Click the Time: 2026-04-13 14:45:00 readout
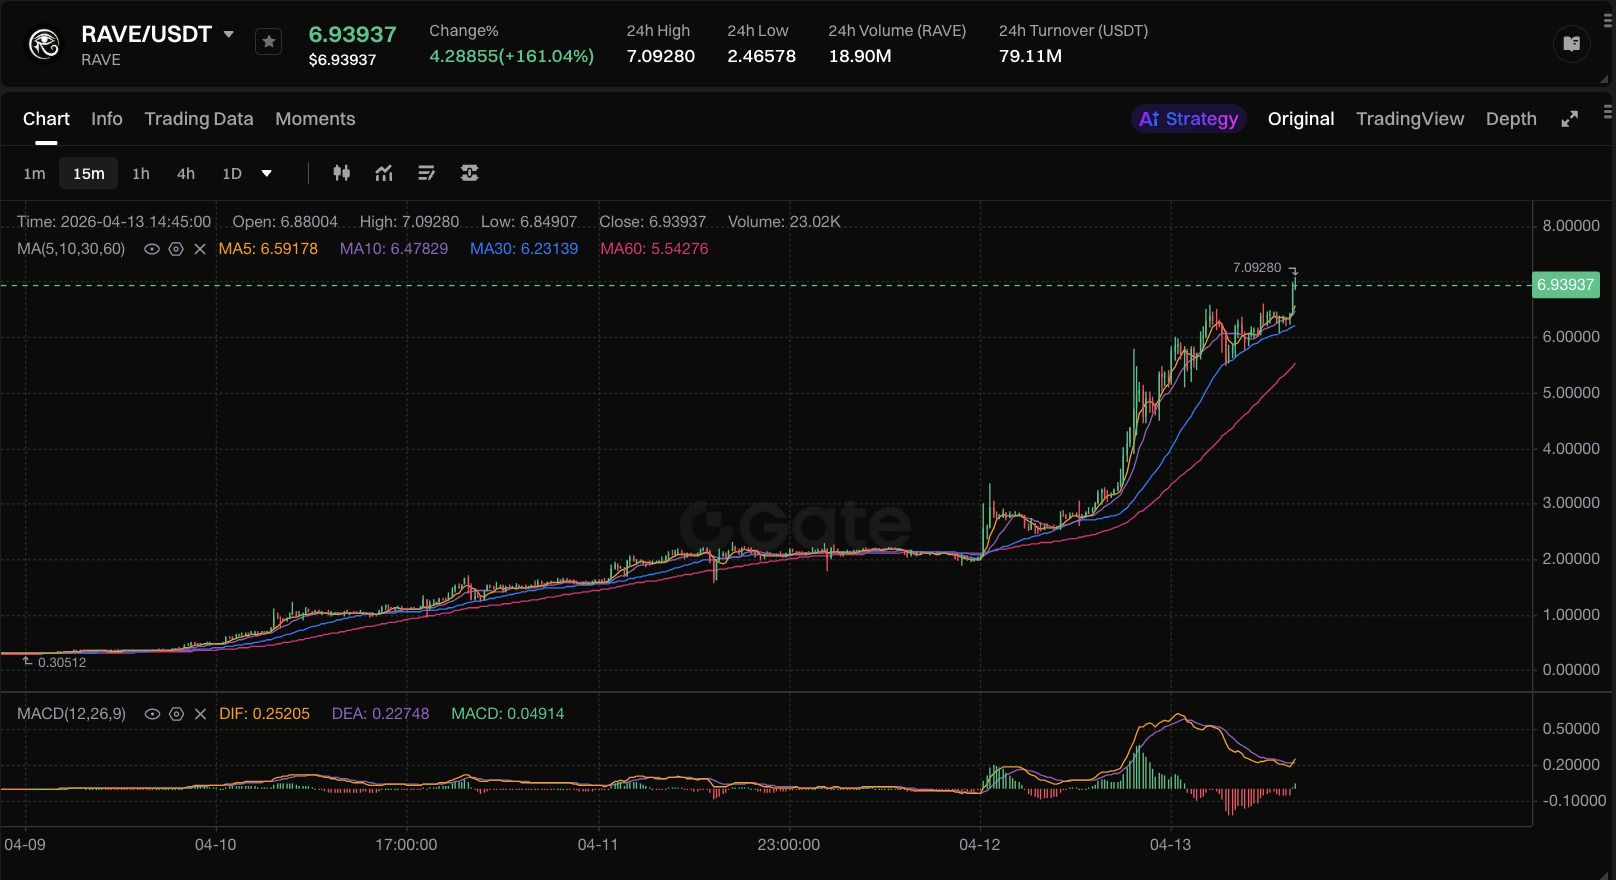Screen dimensions: 1616x880 [114, 222]
